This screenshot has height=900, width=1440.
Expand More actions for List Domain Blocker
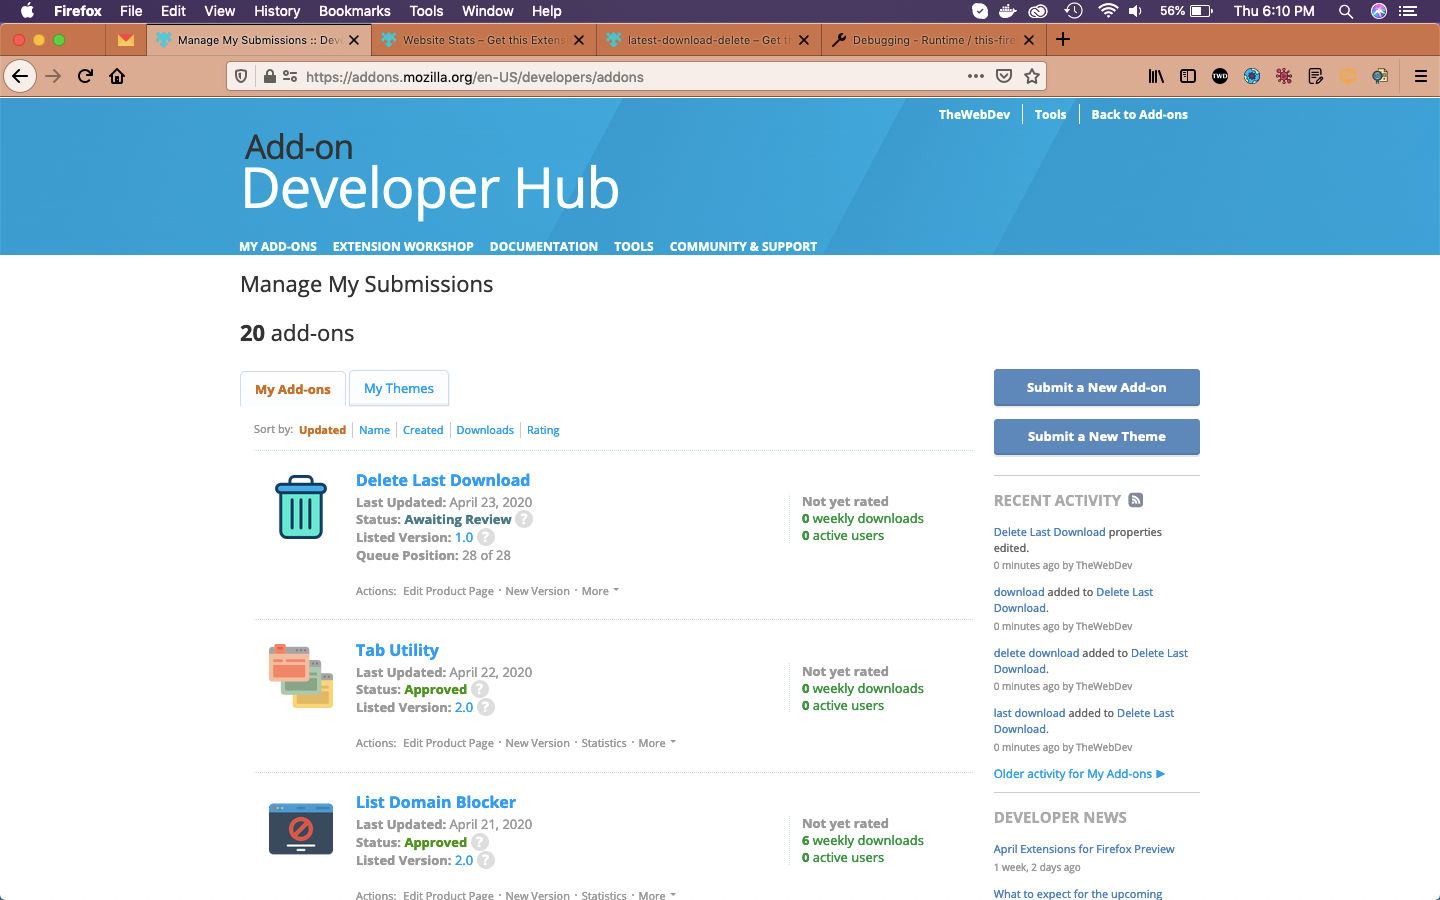[x=657, y=895]
